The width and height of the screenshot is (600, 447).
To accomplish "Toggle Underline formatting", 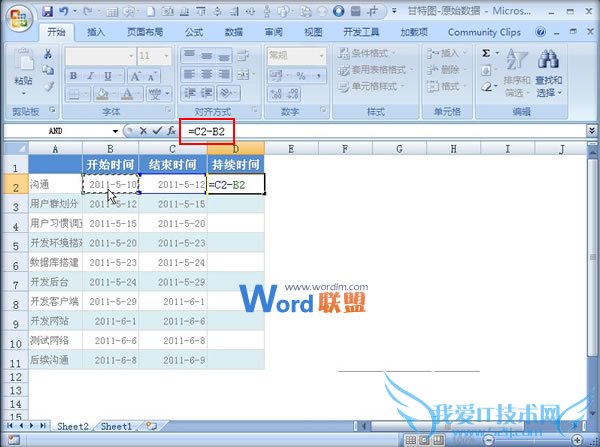I will point(108,76).
